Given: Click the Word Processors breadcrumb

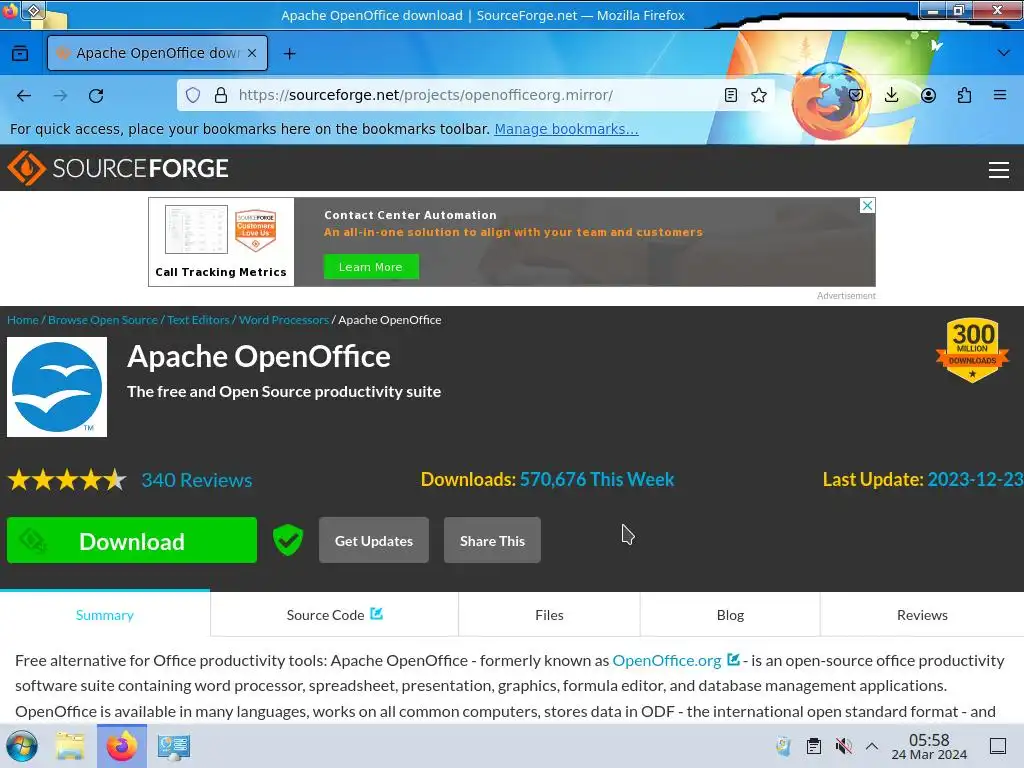Looking at the screenshot, I should click(284, 320).
